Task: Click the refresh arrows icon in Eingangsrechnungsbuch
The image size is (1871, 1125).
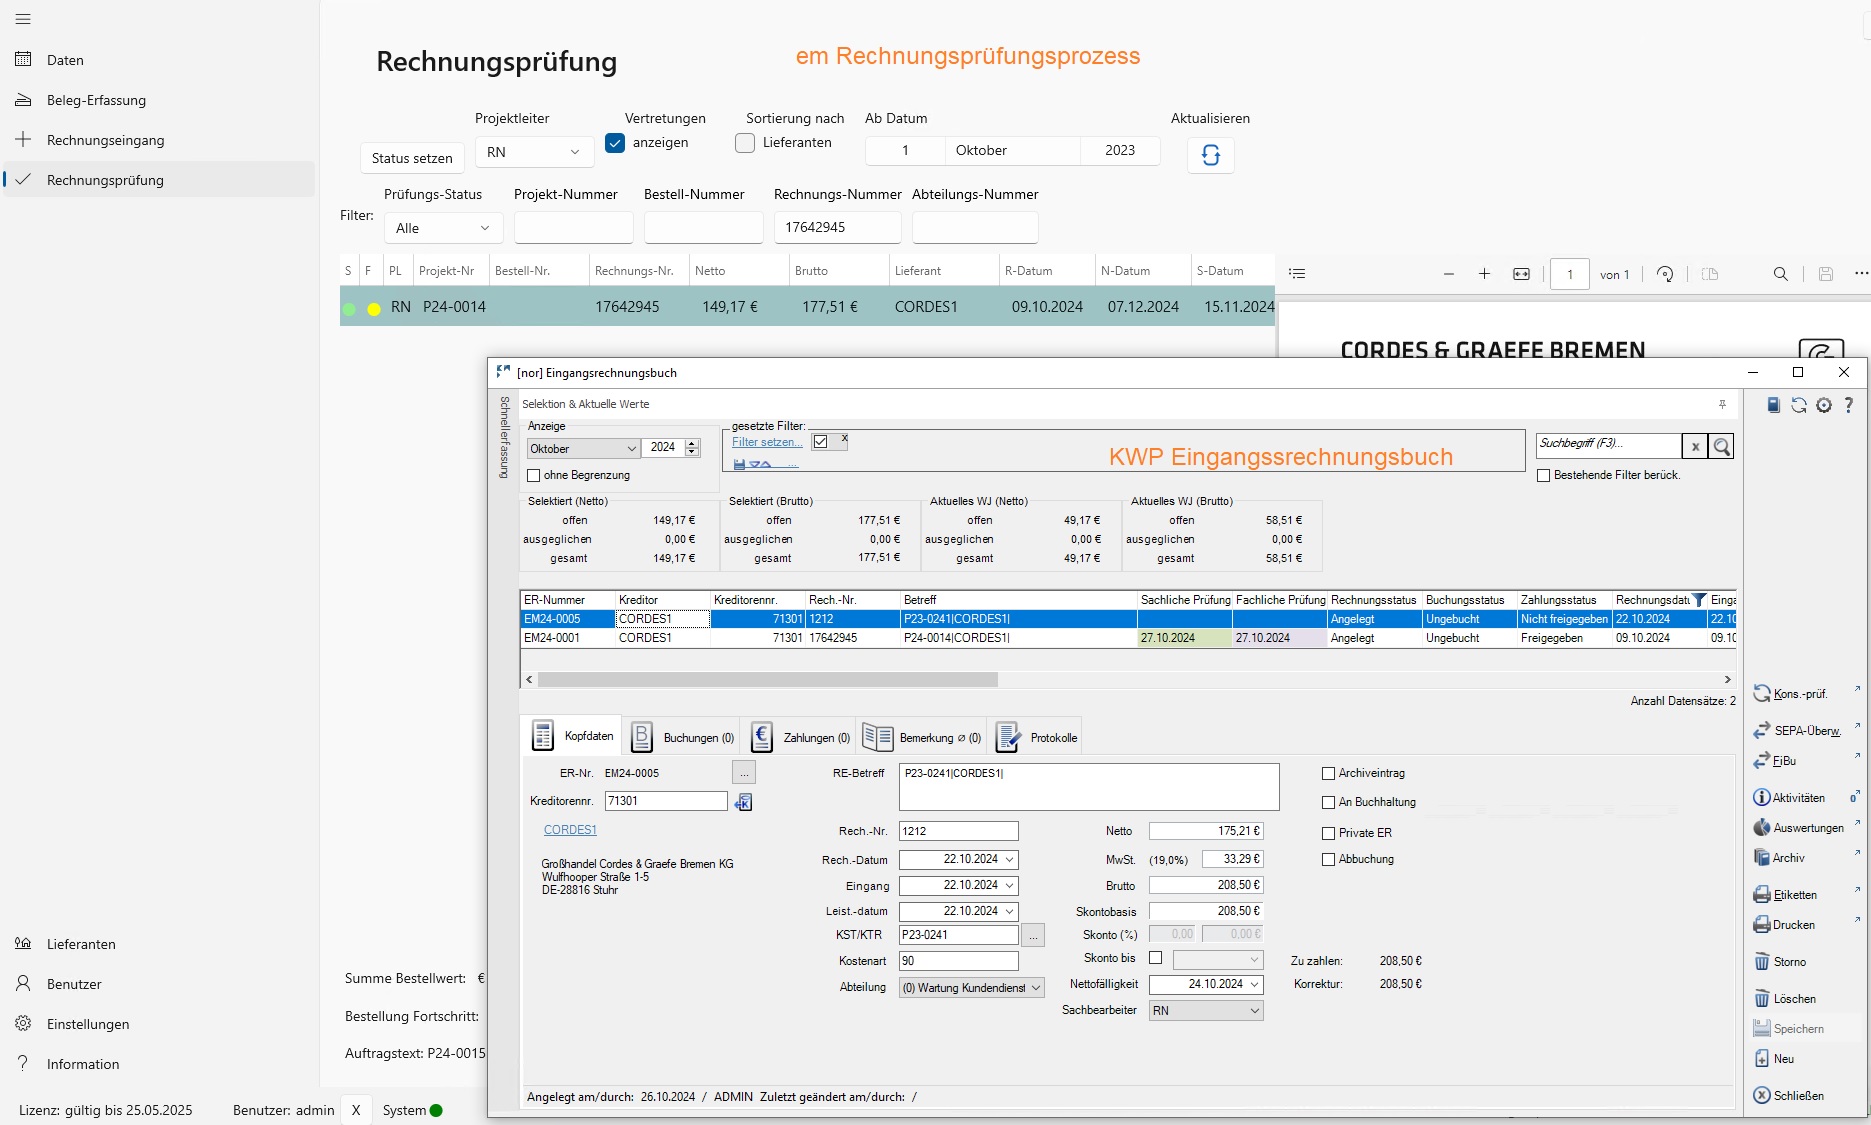Action: coord(1798,405)
